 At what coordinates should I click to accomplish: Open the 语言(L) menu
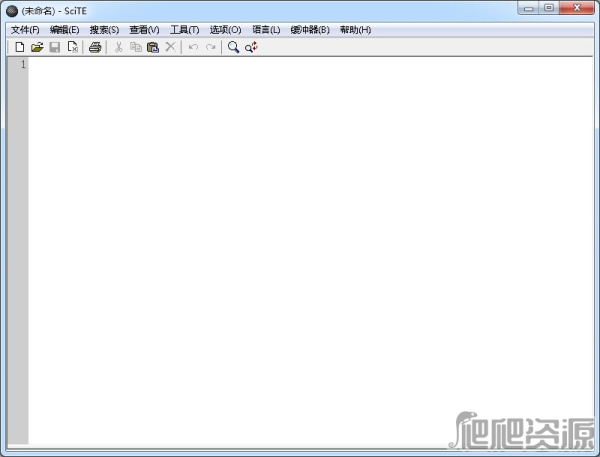[x=266, y=30]
